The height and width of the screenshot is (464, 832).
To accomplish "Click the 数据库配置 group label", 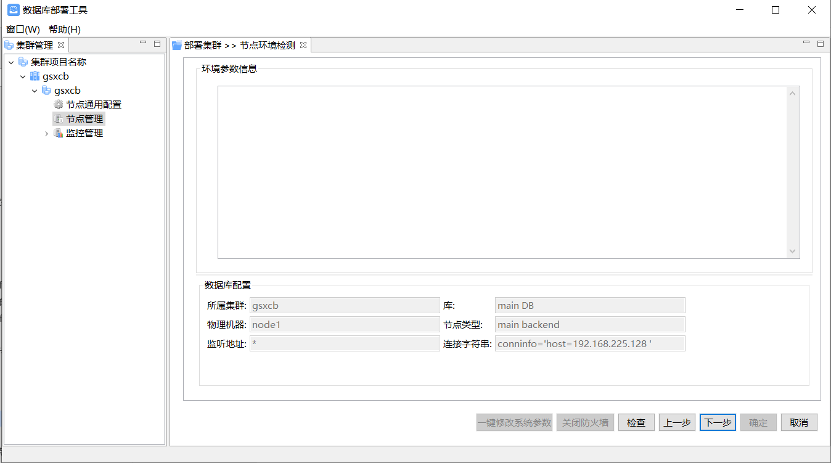I will [228, 285].
